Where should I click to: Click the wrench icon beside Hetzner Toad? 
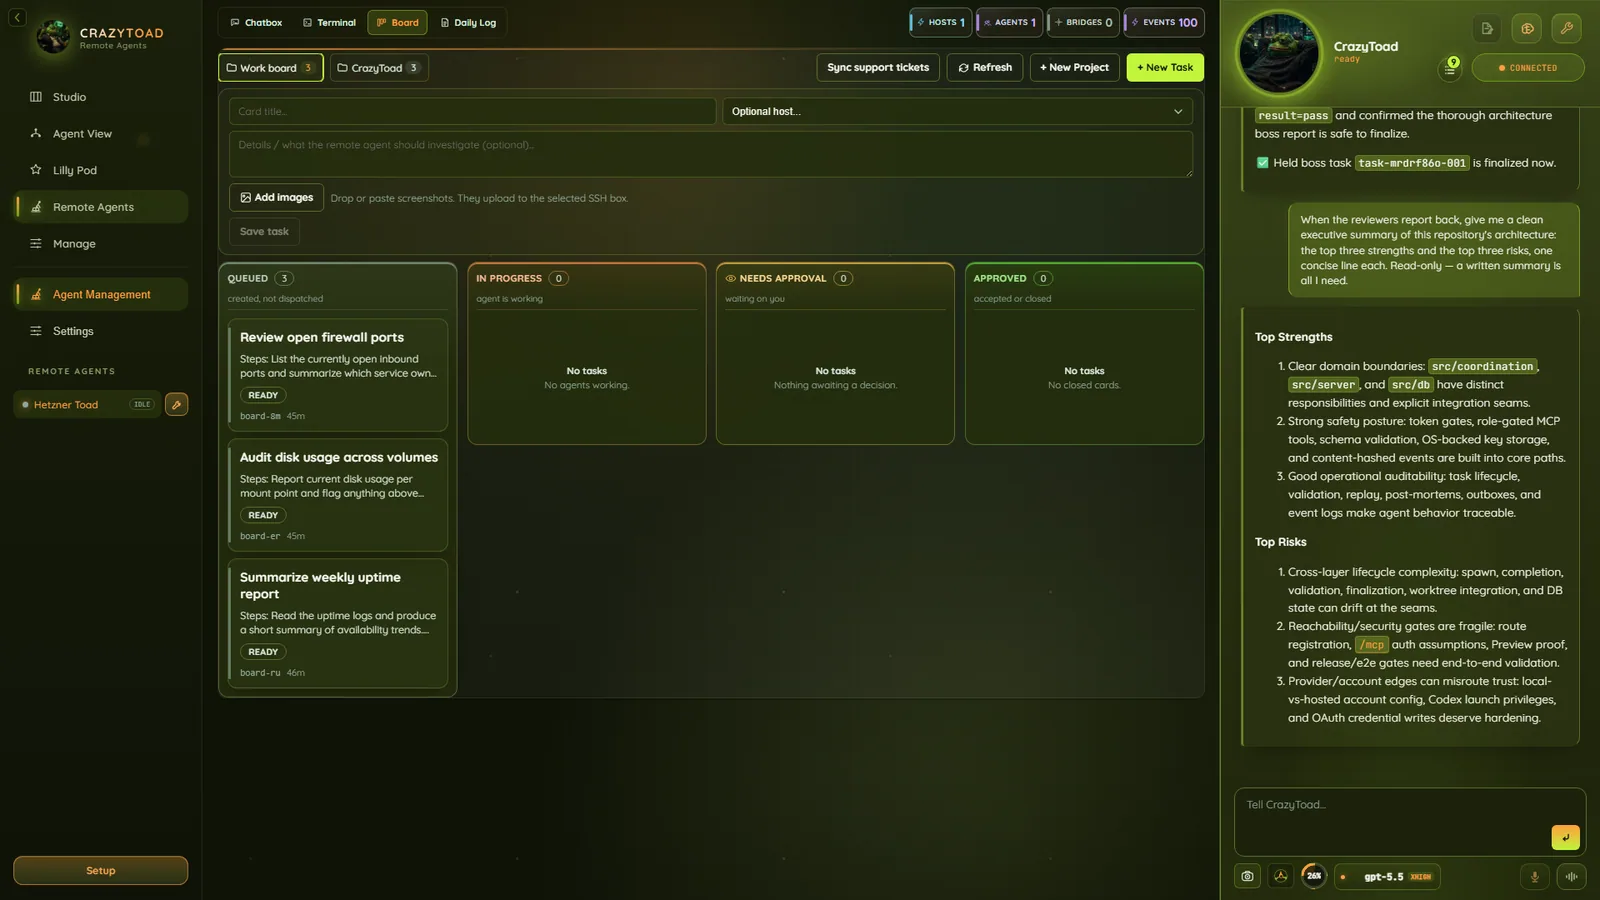click(x=177, y=405)
